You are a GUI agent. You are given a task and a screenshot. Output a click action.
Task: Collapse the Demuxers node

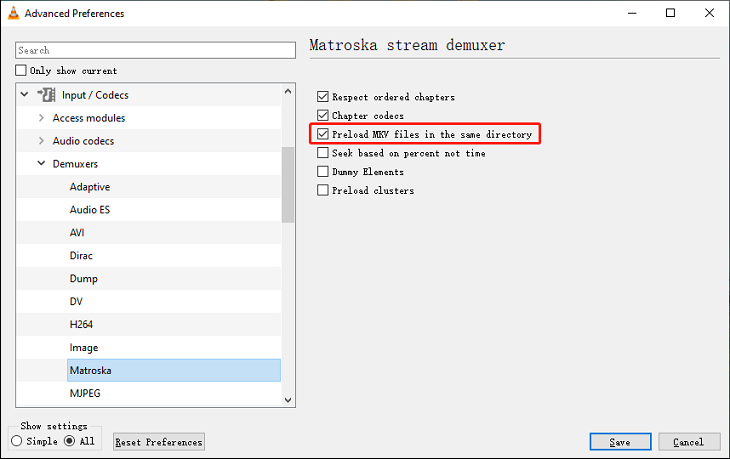pyautogui.click(x=41, y=163)
